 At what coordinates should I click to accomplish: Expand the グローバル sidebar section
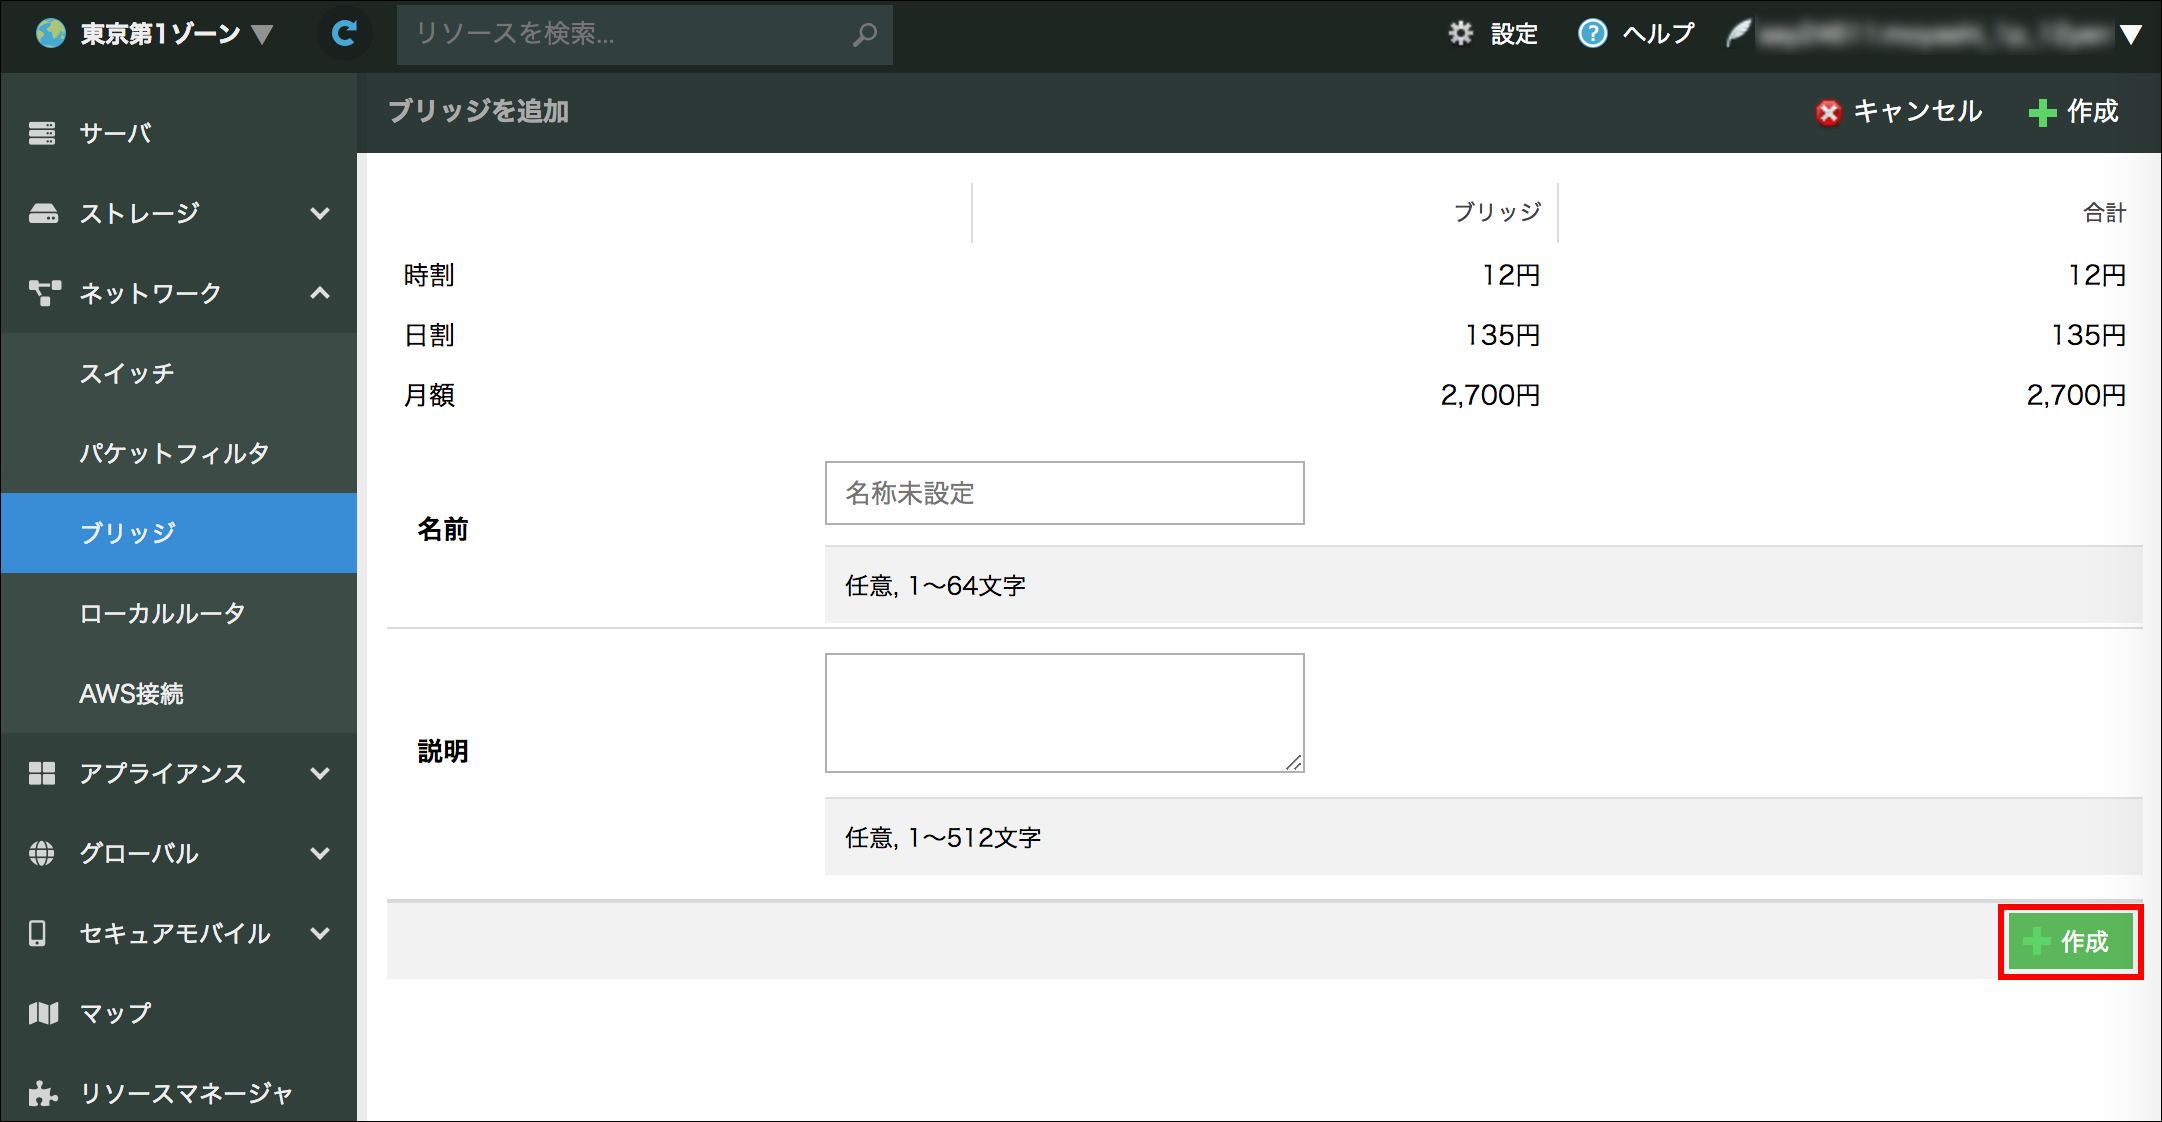point(320,853)
